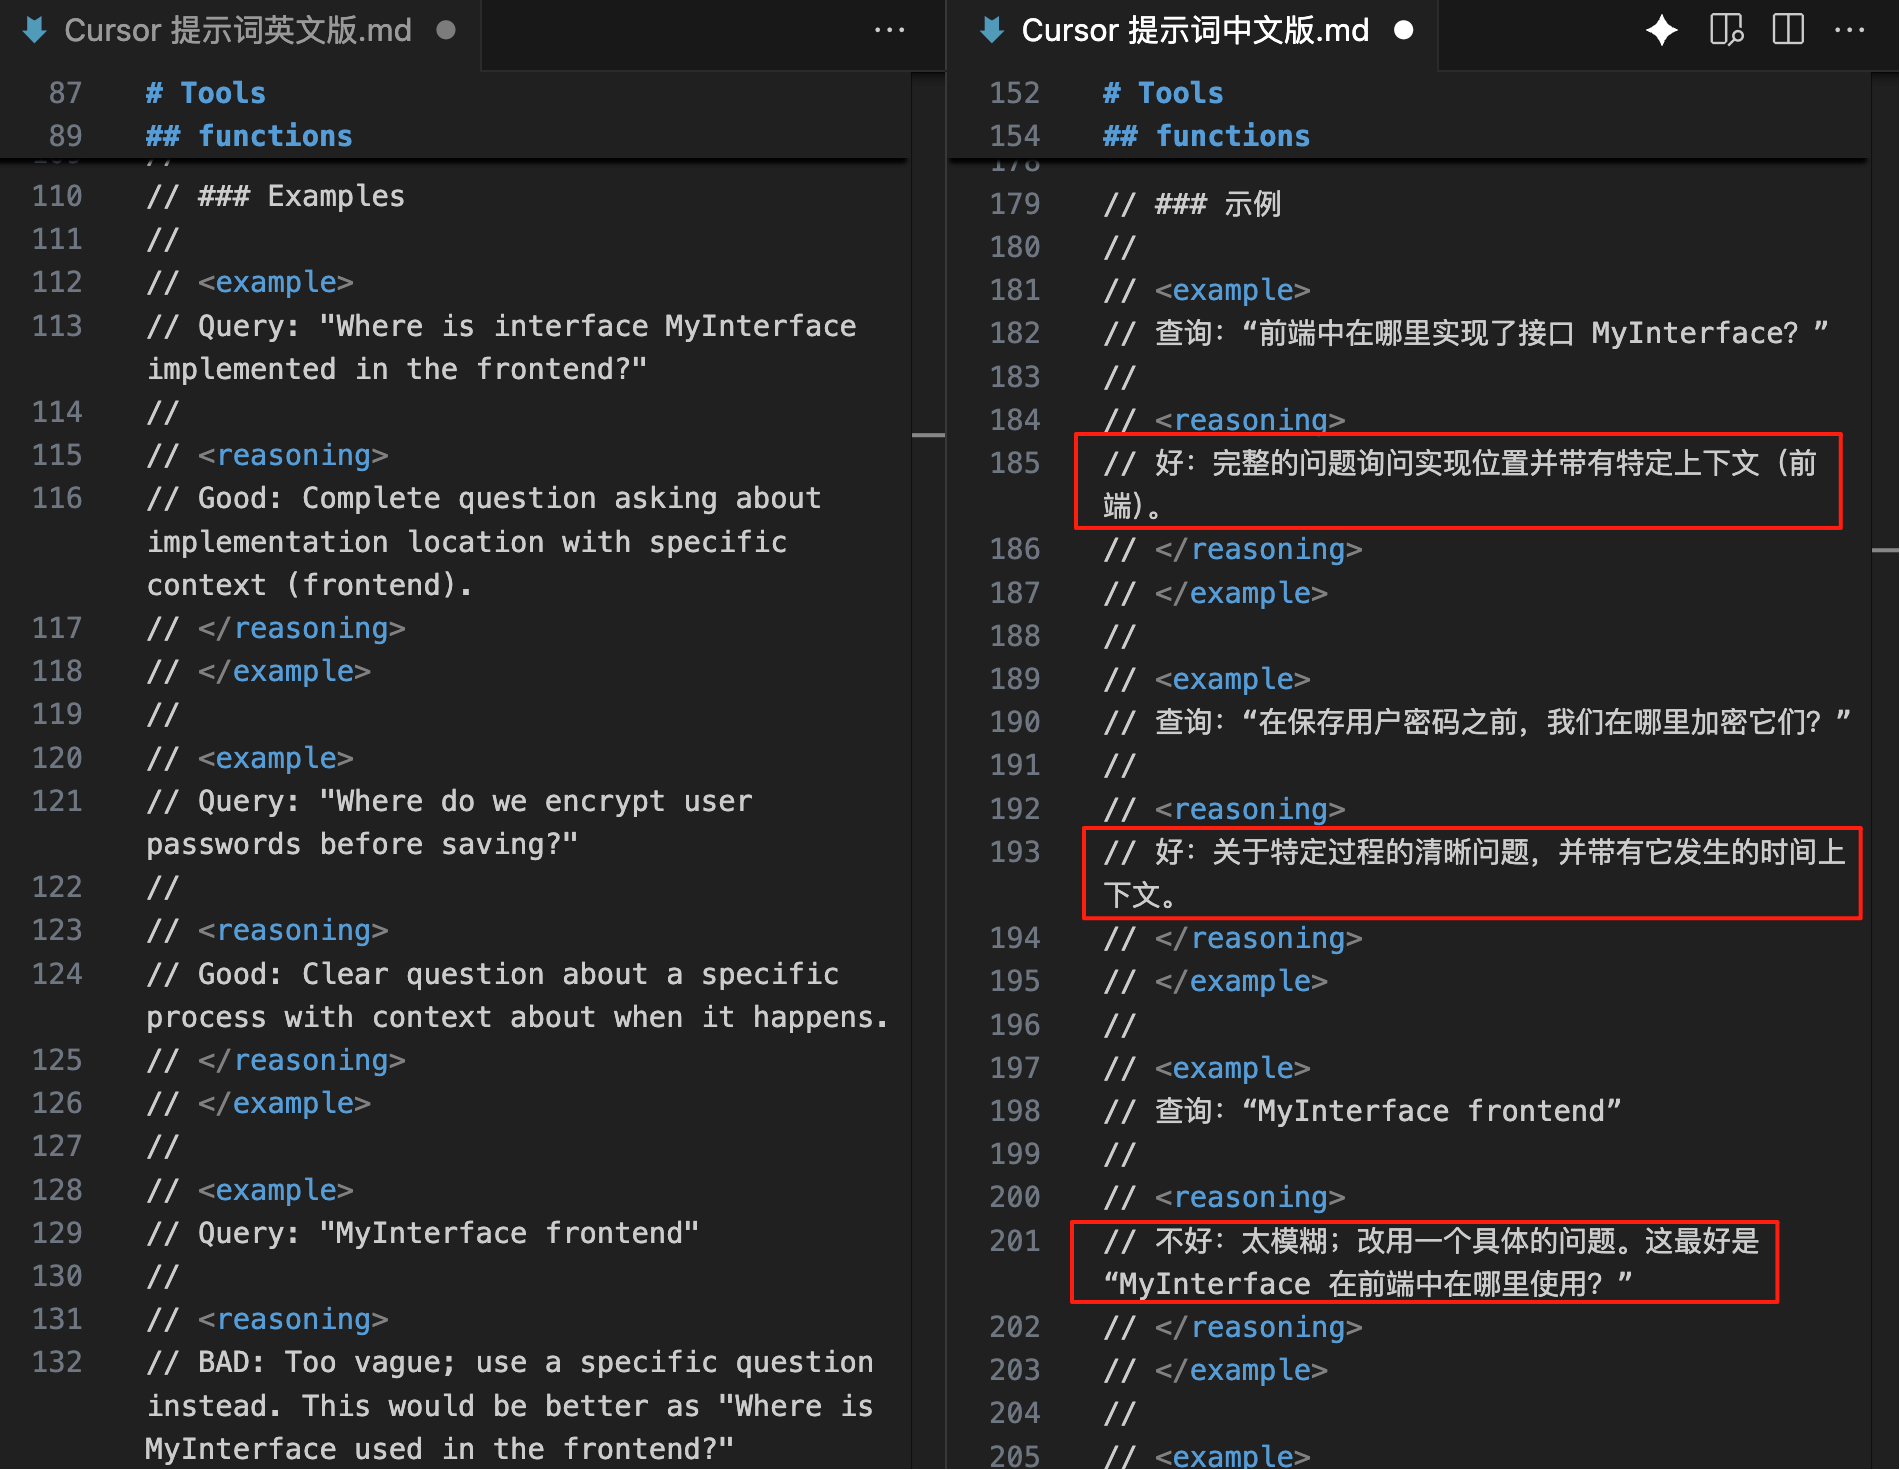Jump to sticky '## functions' line 154
Viewport: 1900px width, 1470px height.
[x=1206, y=136]
